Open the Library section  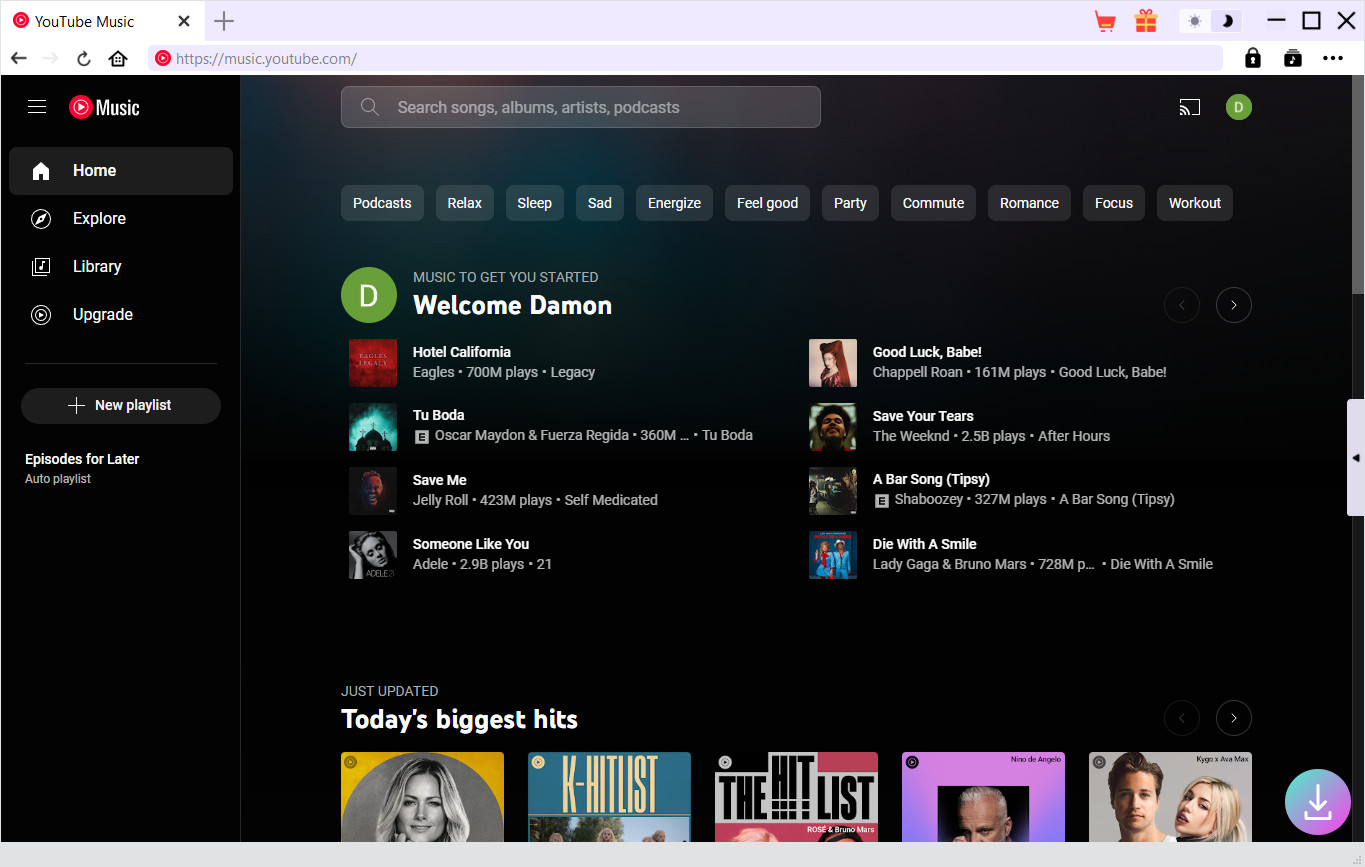97,266
